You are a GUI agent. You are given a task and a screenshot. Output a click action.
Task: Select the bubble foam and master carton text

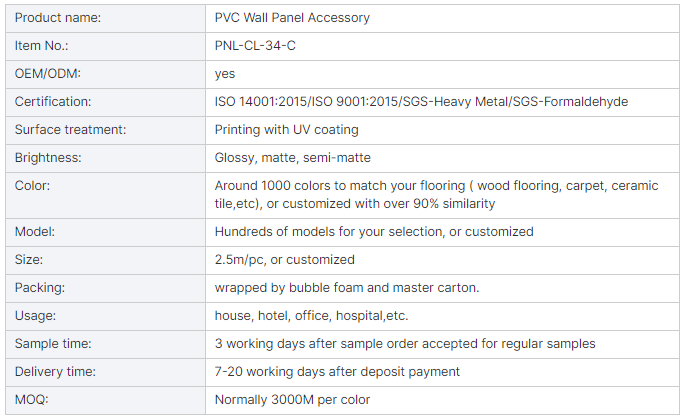[347, 287]
